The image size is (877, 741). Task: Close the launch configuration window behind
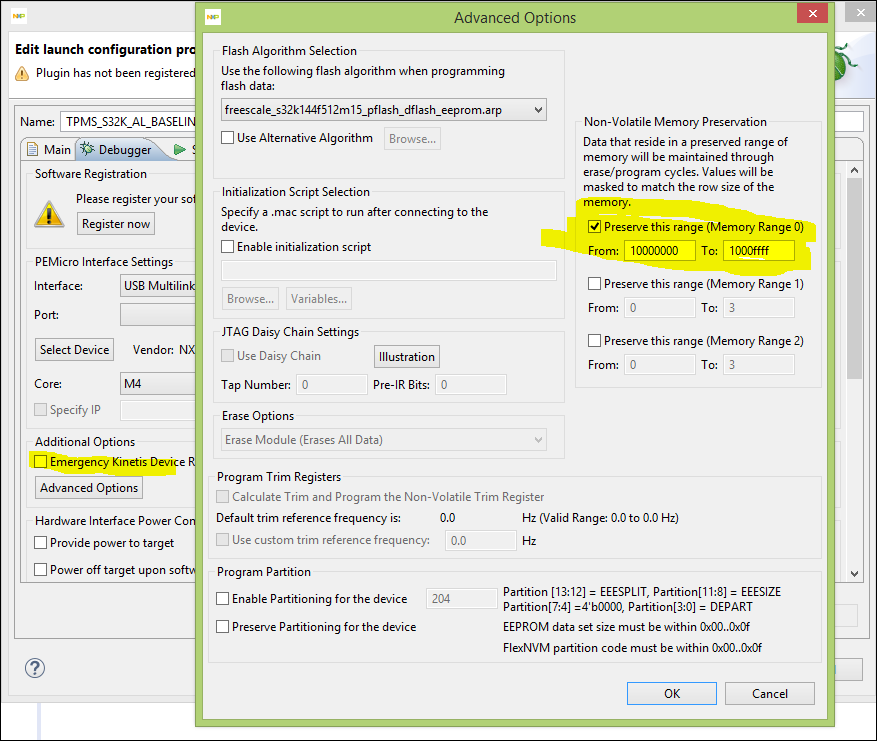pyautogui.click(x=861, y=12)
